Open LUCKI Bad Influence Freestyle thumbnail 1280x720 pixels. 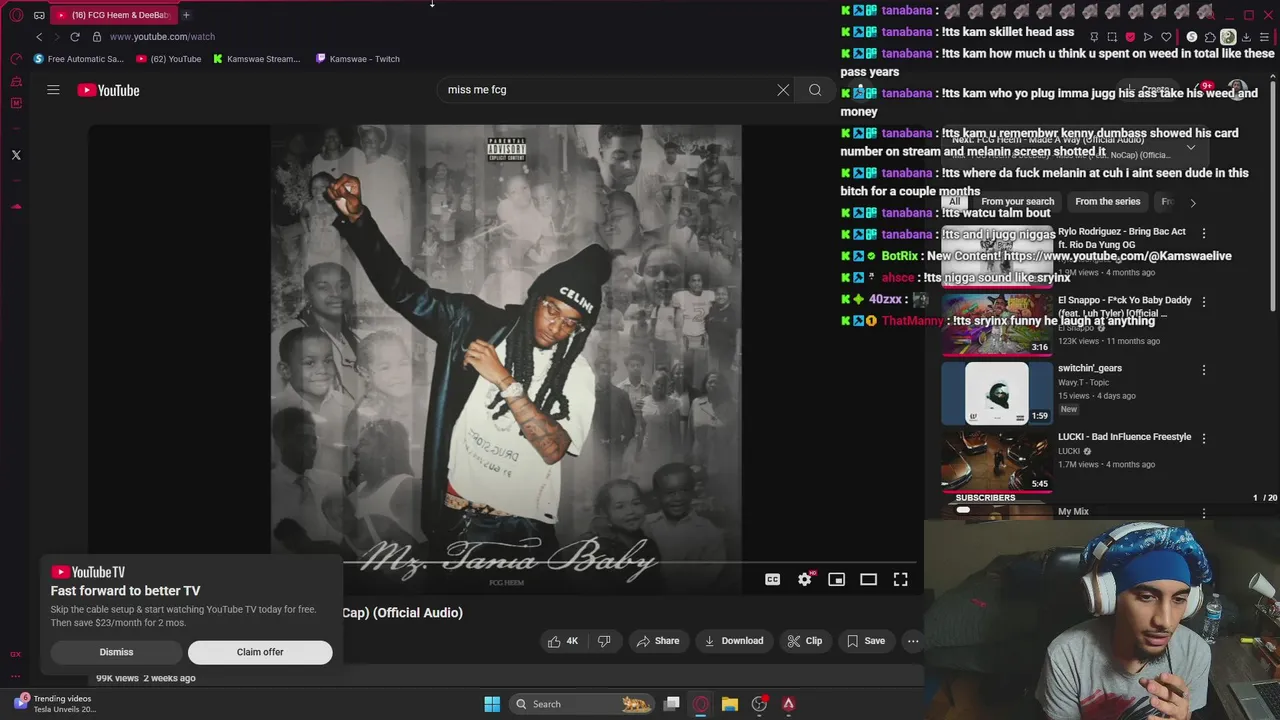pyautogui.click(x=996, y=462)
